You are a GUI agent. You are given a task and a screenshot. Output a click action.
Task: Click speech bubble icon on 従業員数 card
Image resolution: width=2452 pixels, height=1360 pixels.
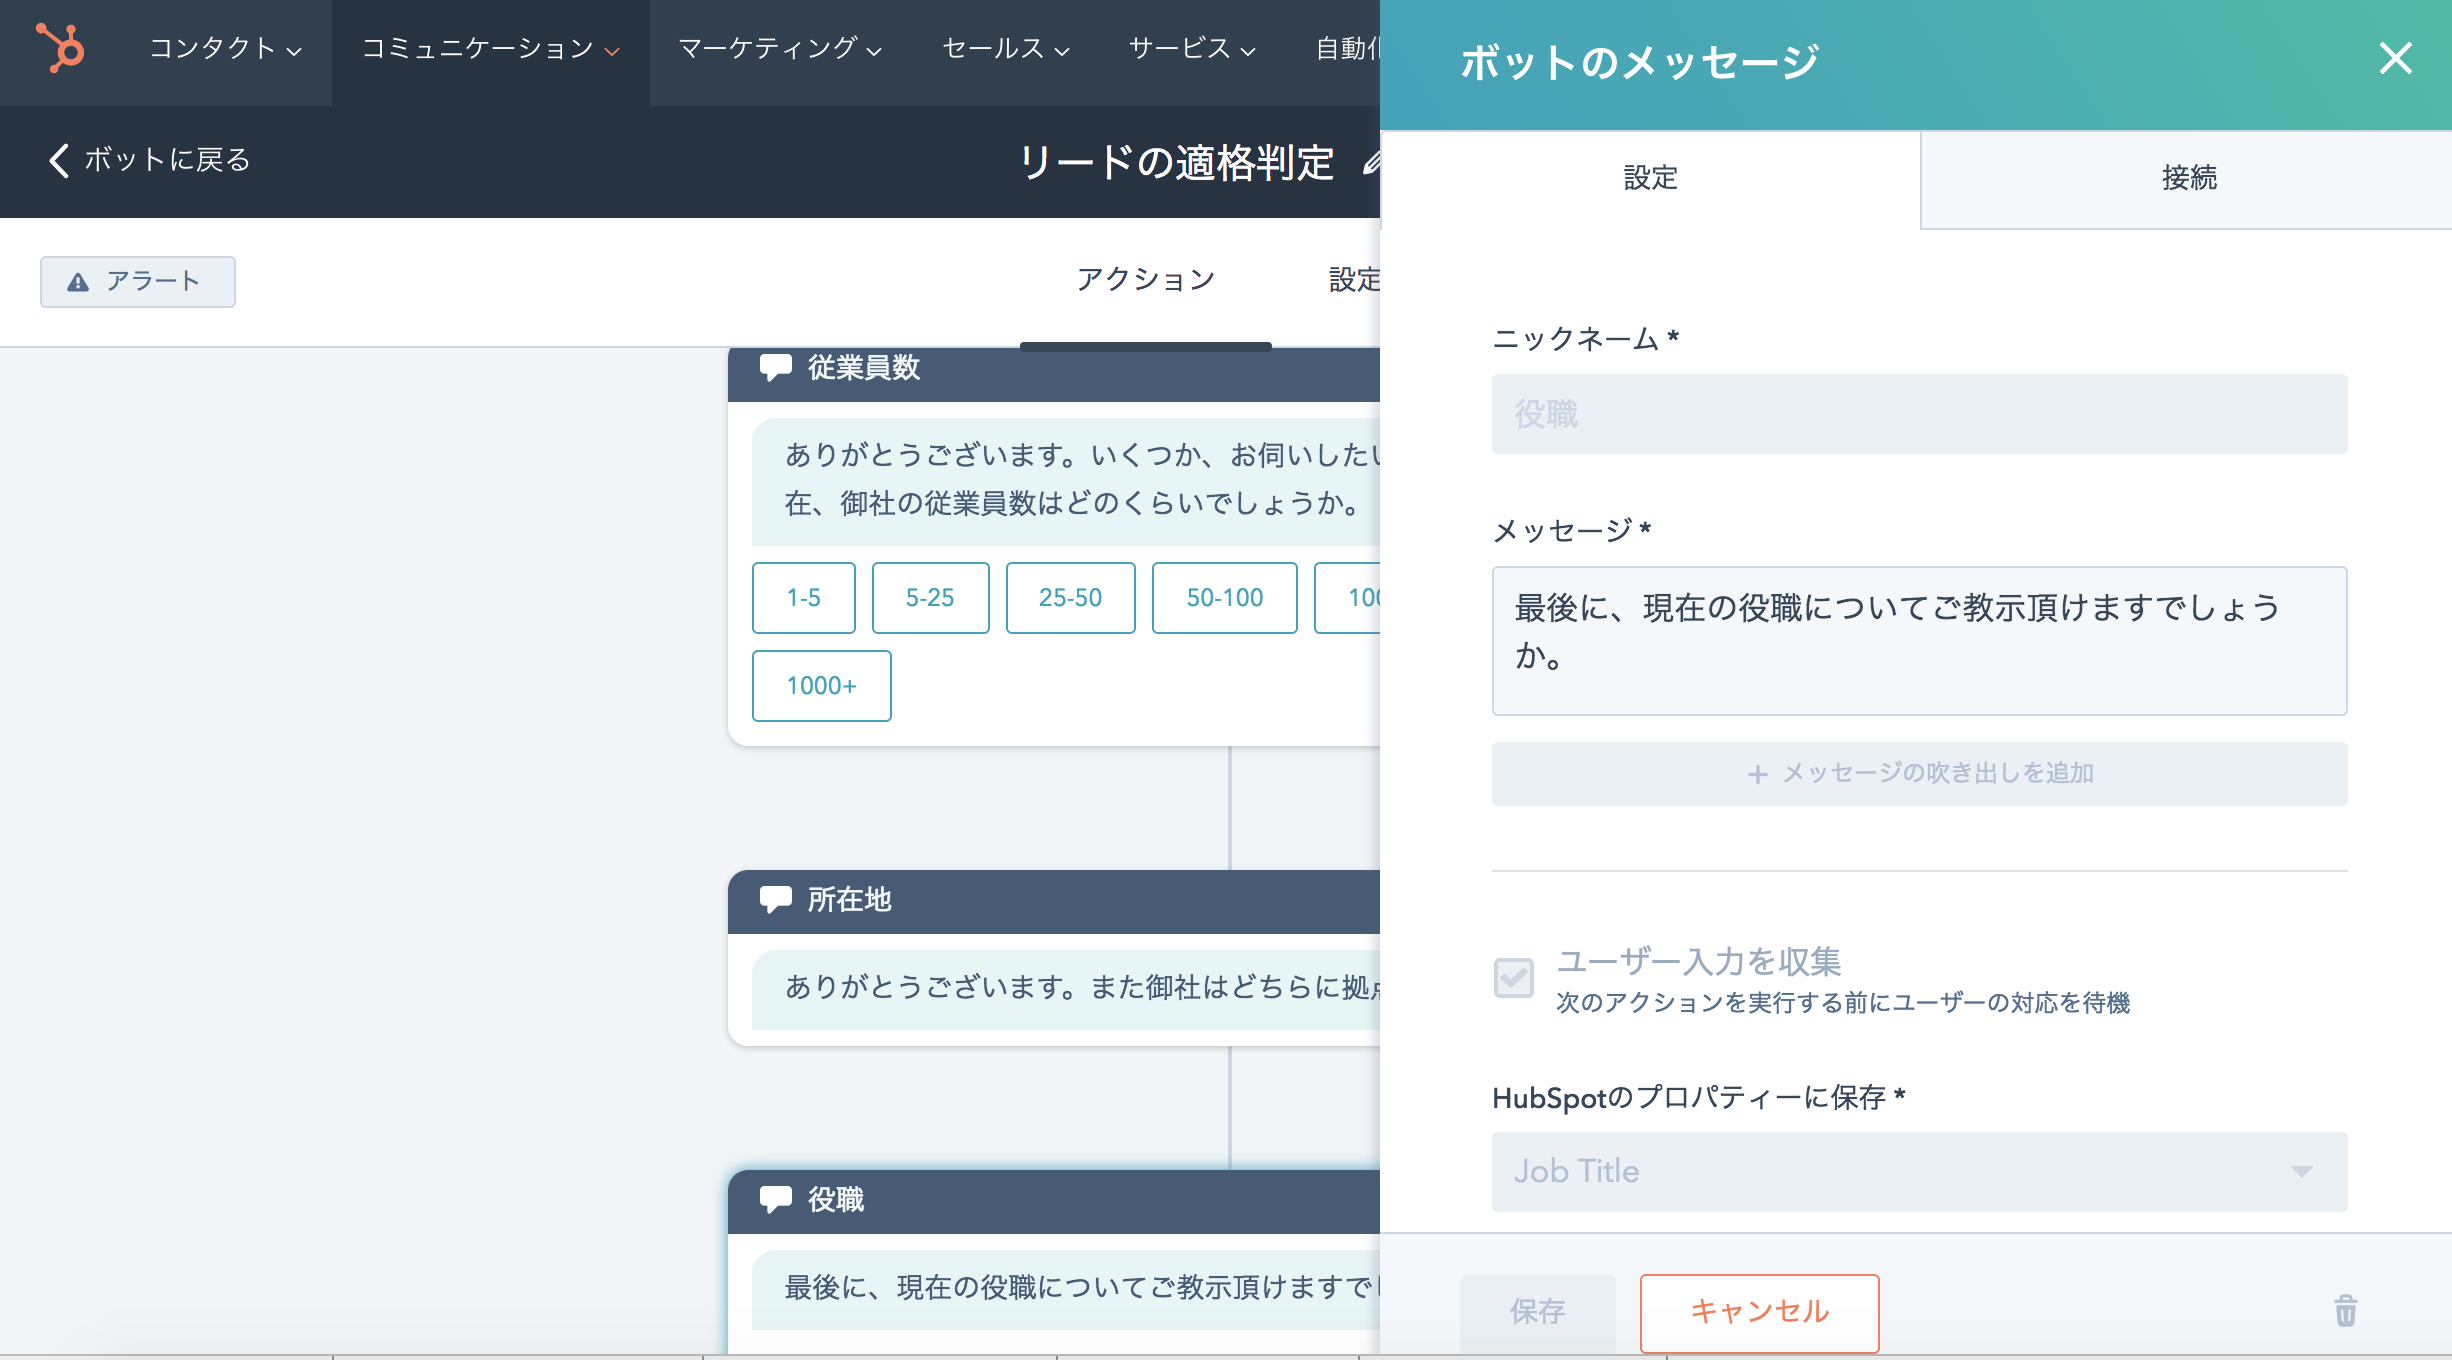click(x=776, y=367)
